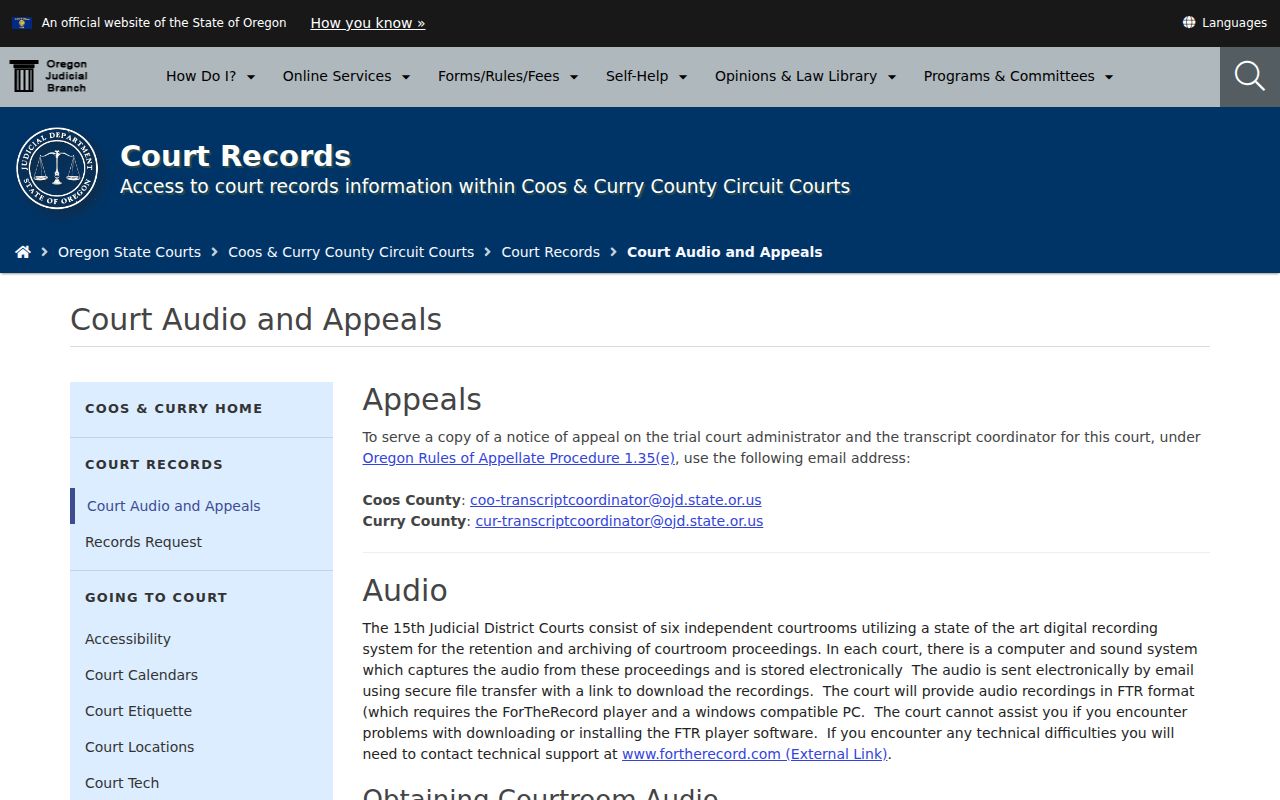This screenshot has height=800, width=1280.
Task: Click the Coos County label
Action: point(412,500)
